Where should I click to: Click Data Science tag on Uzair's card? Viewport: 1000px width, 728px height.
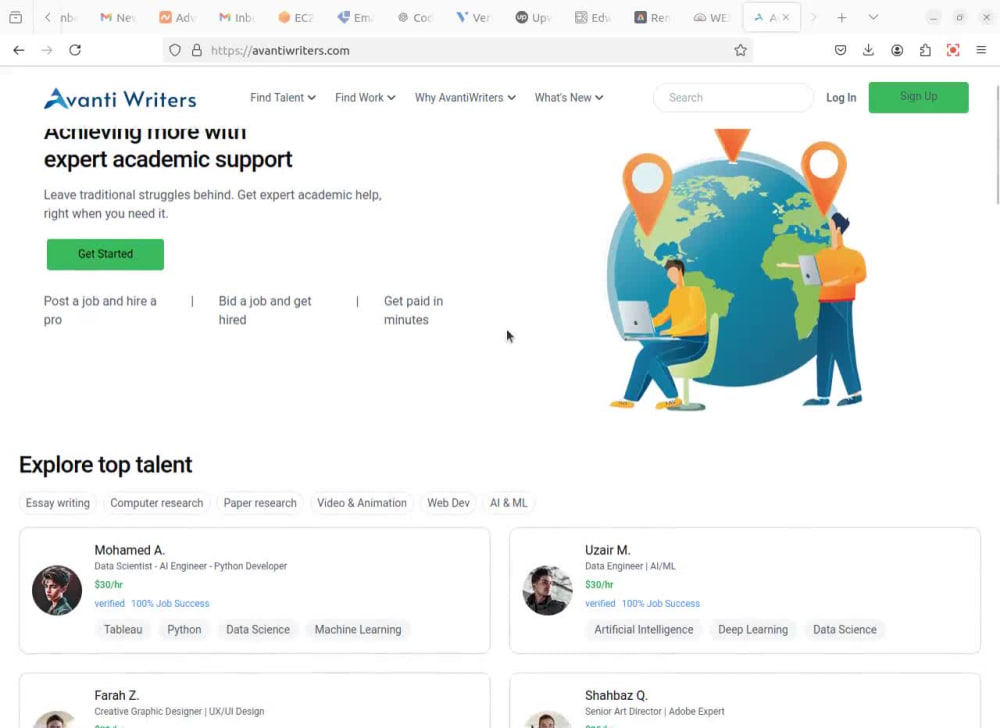(844, 630)
